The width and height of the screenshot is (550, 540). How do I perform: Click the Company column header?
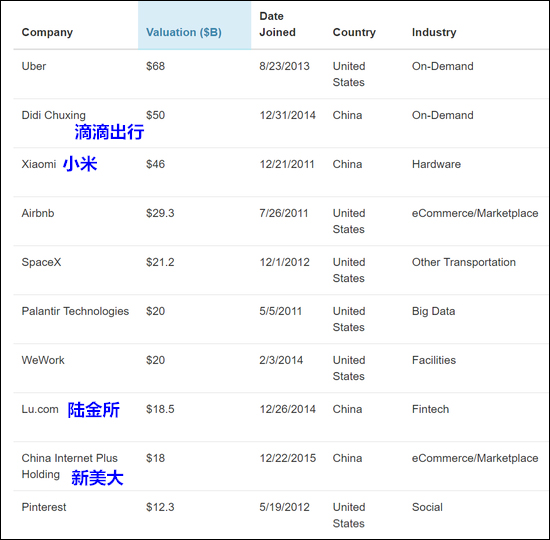(x=47, y=32)
